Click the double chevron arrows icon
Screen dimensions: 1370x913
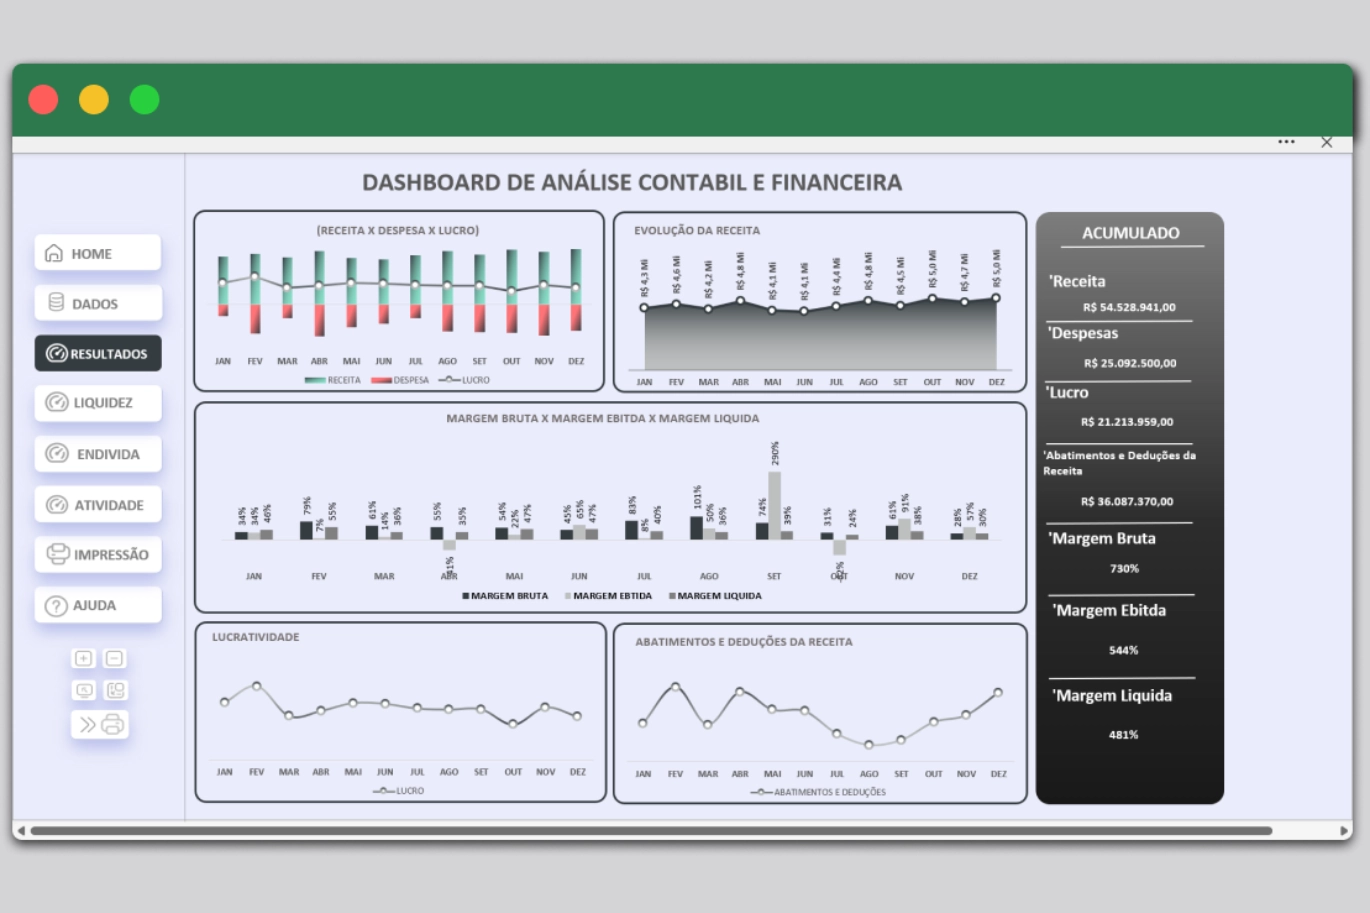click(87, 724)
